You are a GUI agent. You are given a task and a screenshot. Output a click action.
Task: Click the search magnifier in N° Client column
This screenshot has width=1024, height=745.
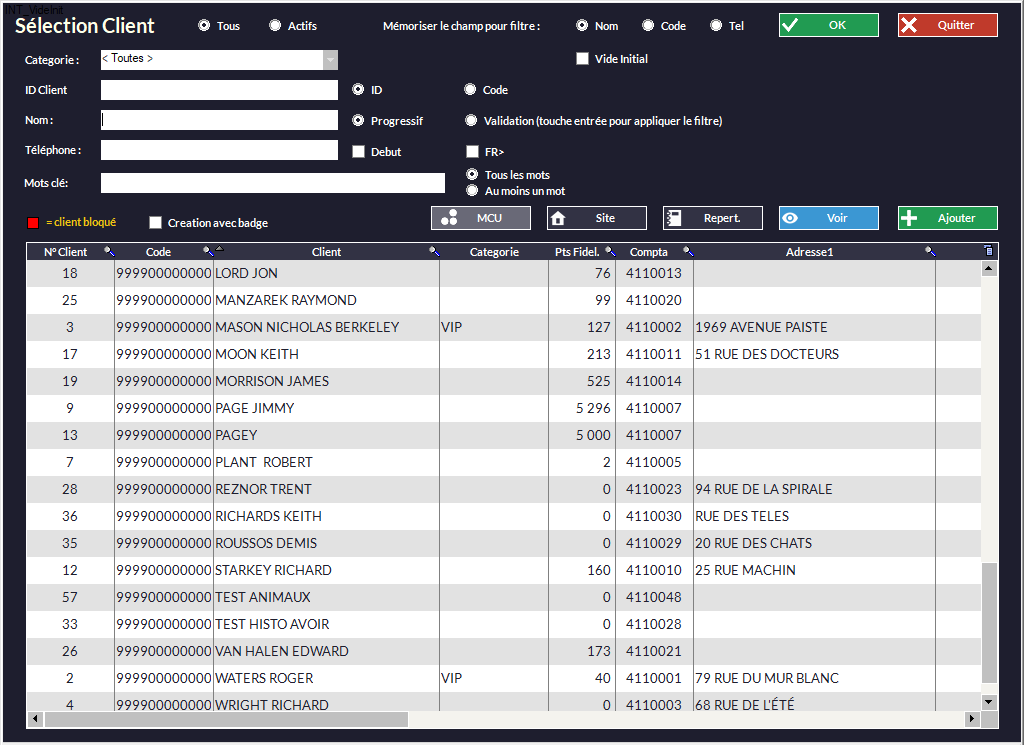tap(109, 252)
